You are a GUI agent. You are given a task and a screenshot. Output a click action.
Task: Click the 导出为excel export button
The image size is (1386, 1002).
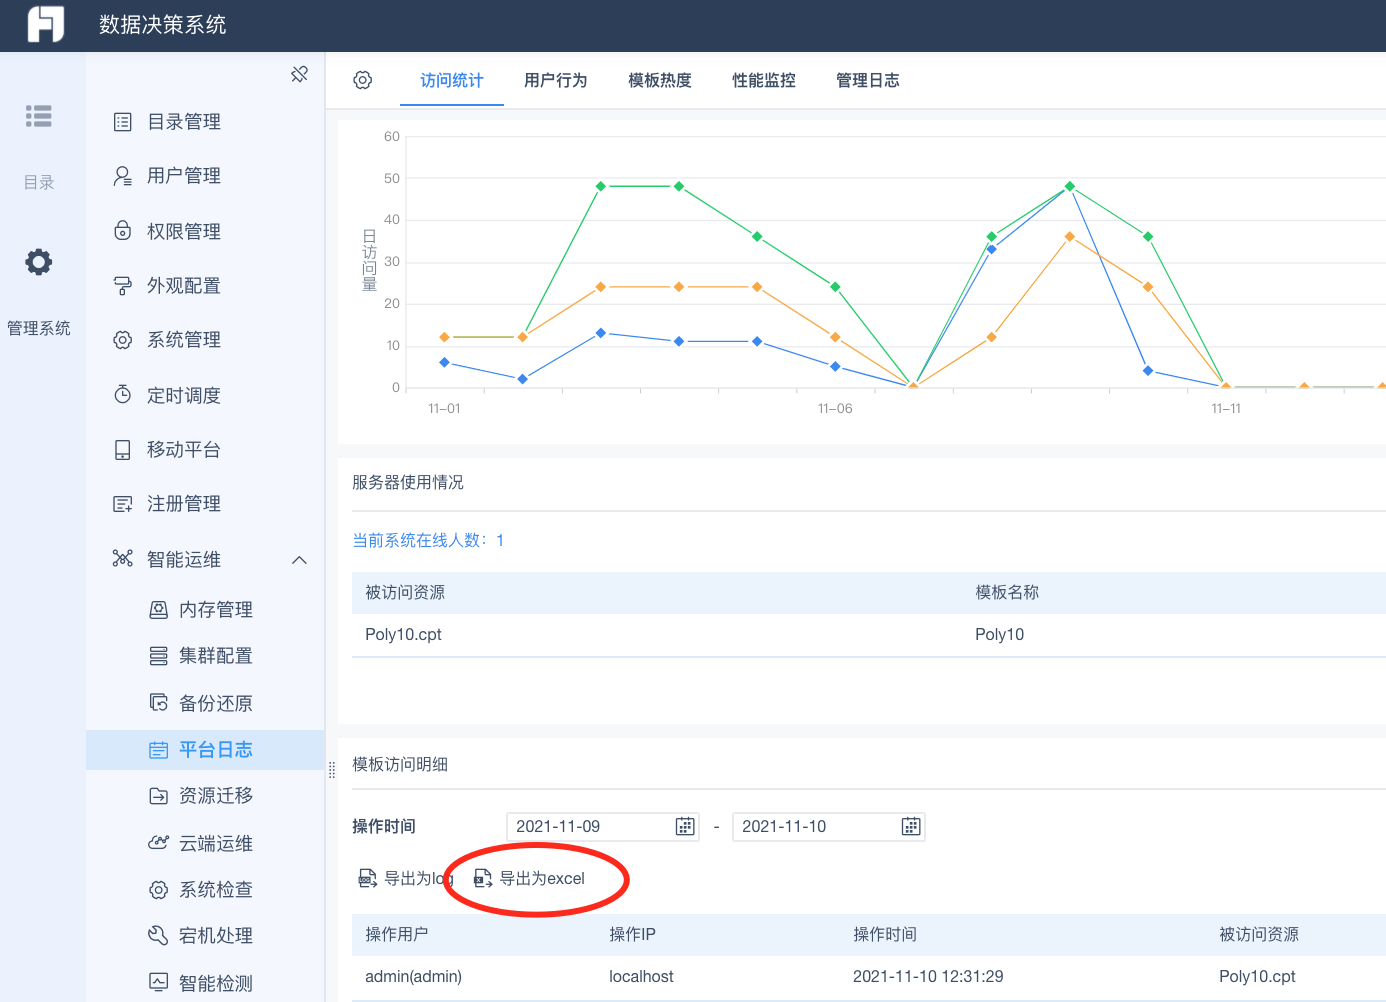click(529, 878)
